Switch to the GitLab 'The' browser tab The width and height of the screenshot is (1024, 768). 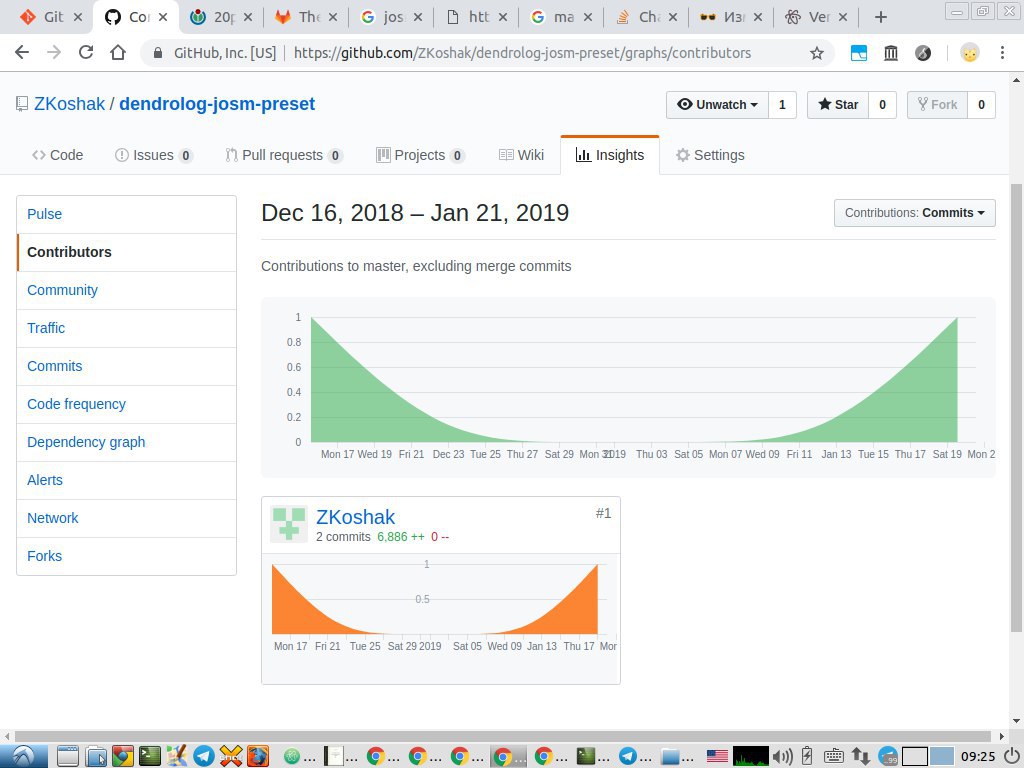pos(306,17)
